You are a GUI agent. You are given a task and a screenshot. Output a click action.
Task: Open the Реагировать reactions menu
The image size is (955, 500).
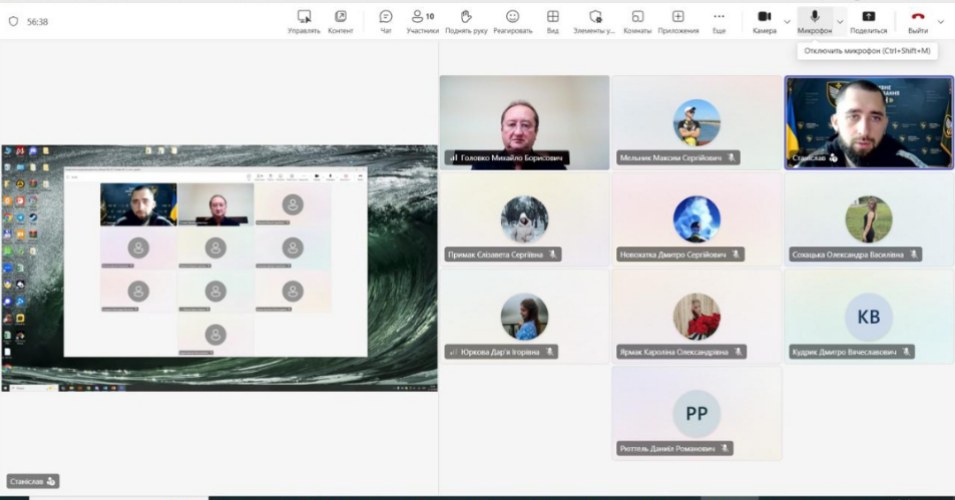(513, 22)
